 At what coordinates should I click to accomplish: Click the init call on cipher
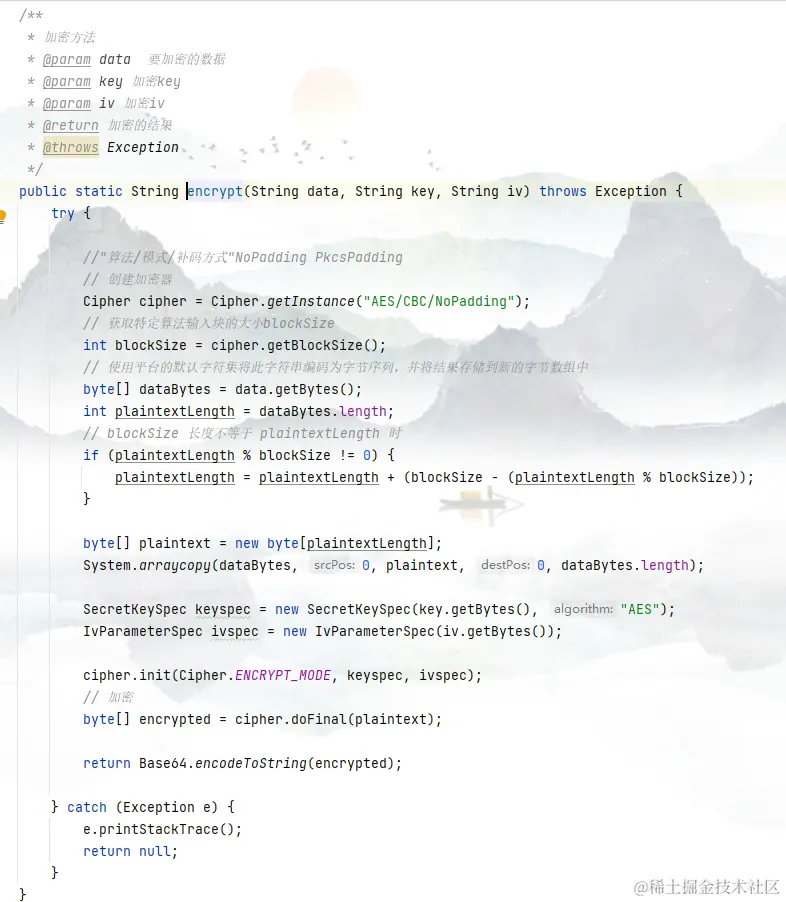tap(155, 675)
